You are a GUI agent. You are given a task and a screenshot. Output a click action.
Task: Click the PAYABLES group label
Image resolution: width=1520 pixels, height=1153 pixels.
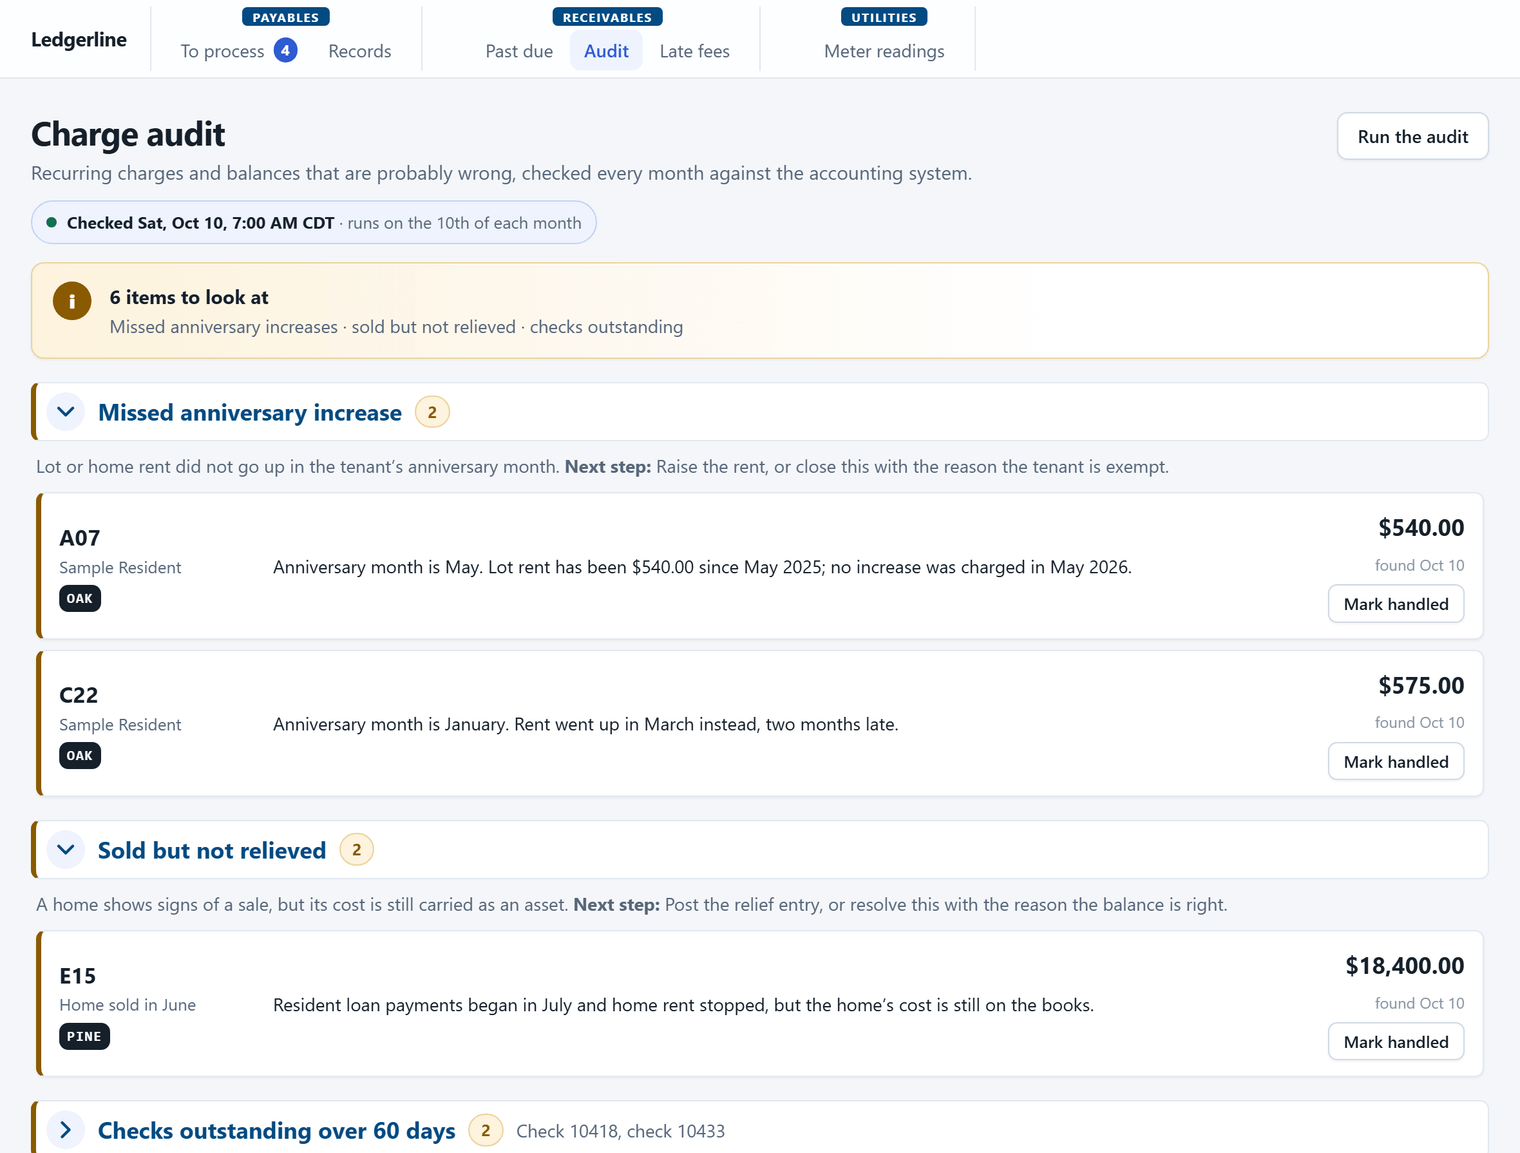(x=286, y=17)
